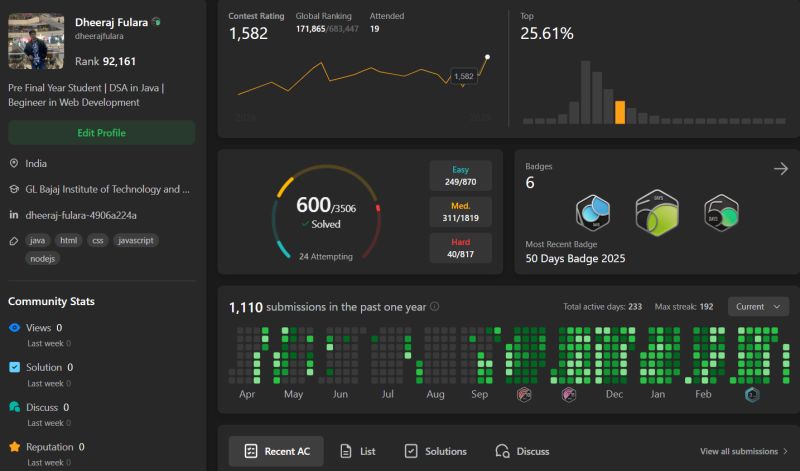Click the info icon beside submissions count
Image resolution: width=800 pixels, height=471 pixels.
(434, 306)
